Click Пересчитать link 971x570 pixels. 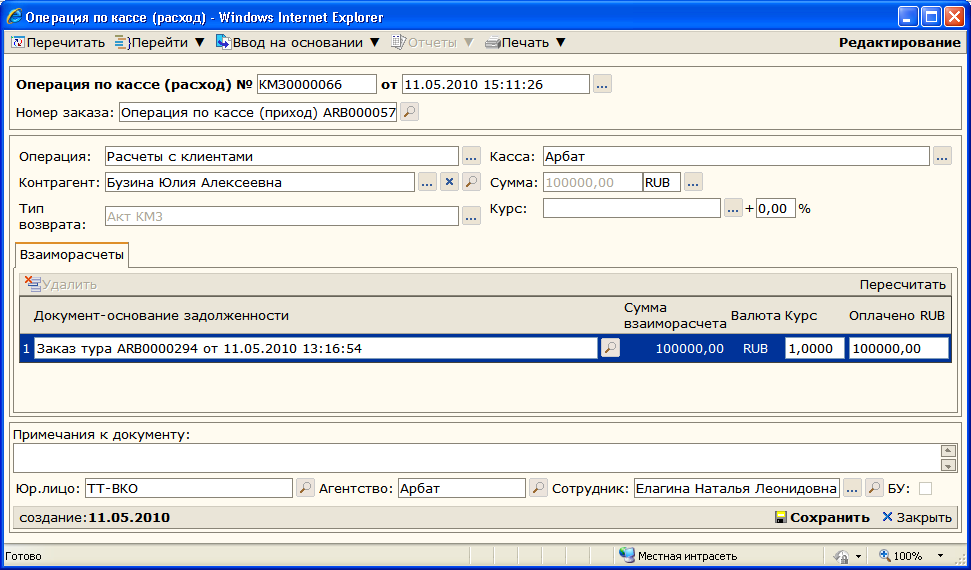pos(902,285)
